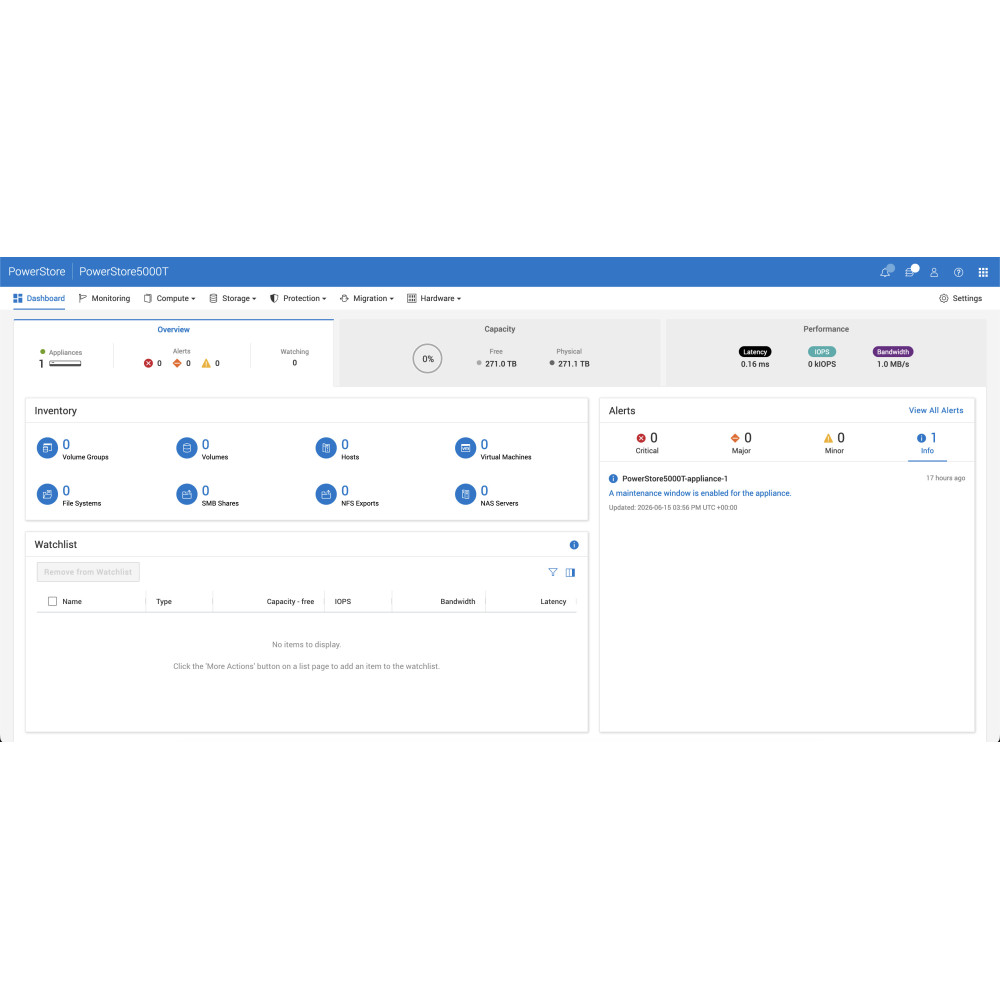Screen dimensions: 1000x1000
Task: Show Critical alerts tab
Action: tap(647, 443)
